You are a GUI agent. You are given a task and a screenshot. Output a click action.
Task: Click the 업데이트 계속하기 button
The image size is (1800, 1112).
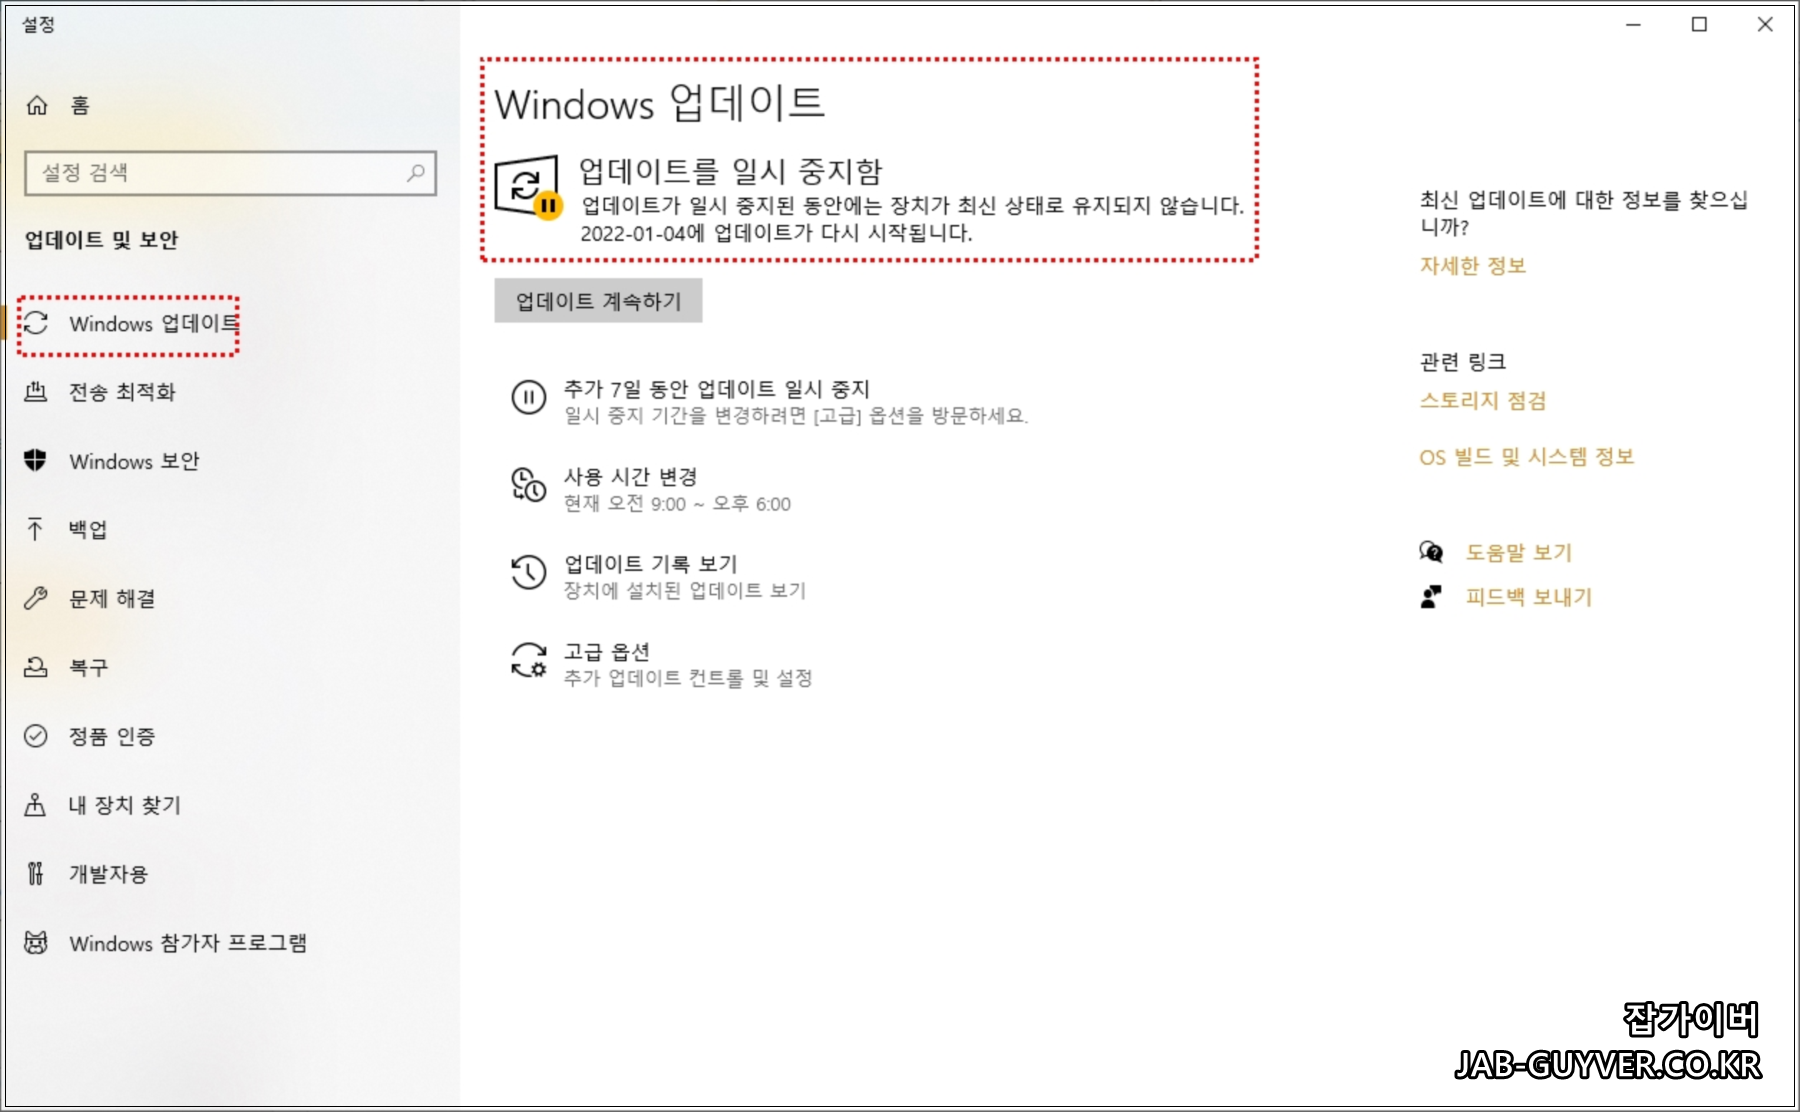(598, 301)
